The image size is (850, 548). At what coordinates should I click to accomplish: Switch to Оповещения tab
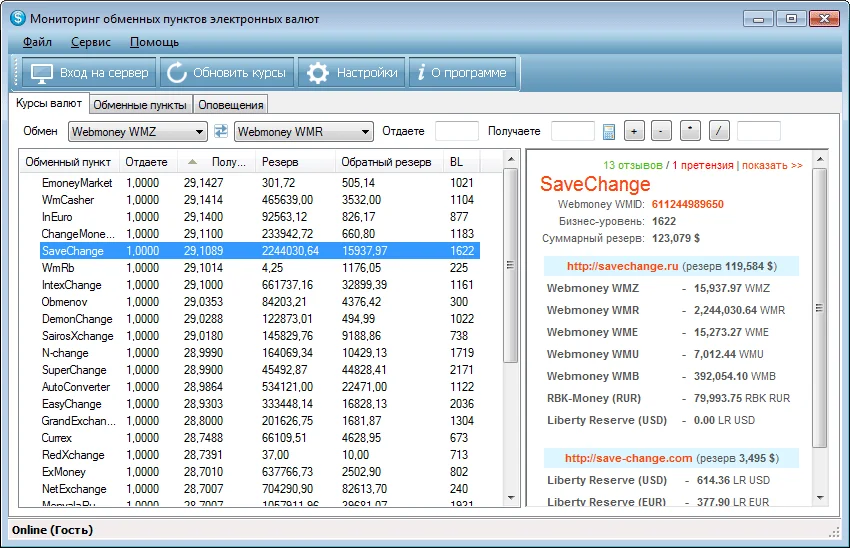pyautogui.click(x=231, y=105)
